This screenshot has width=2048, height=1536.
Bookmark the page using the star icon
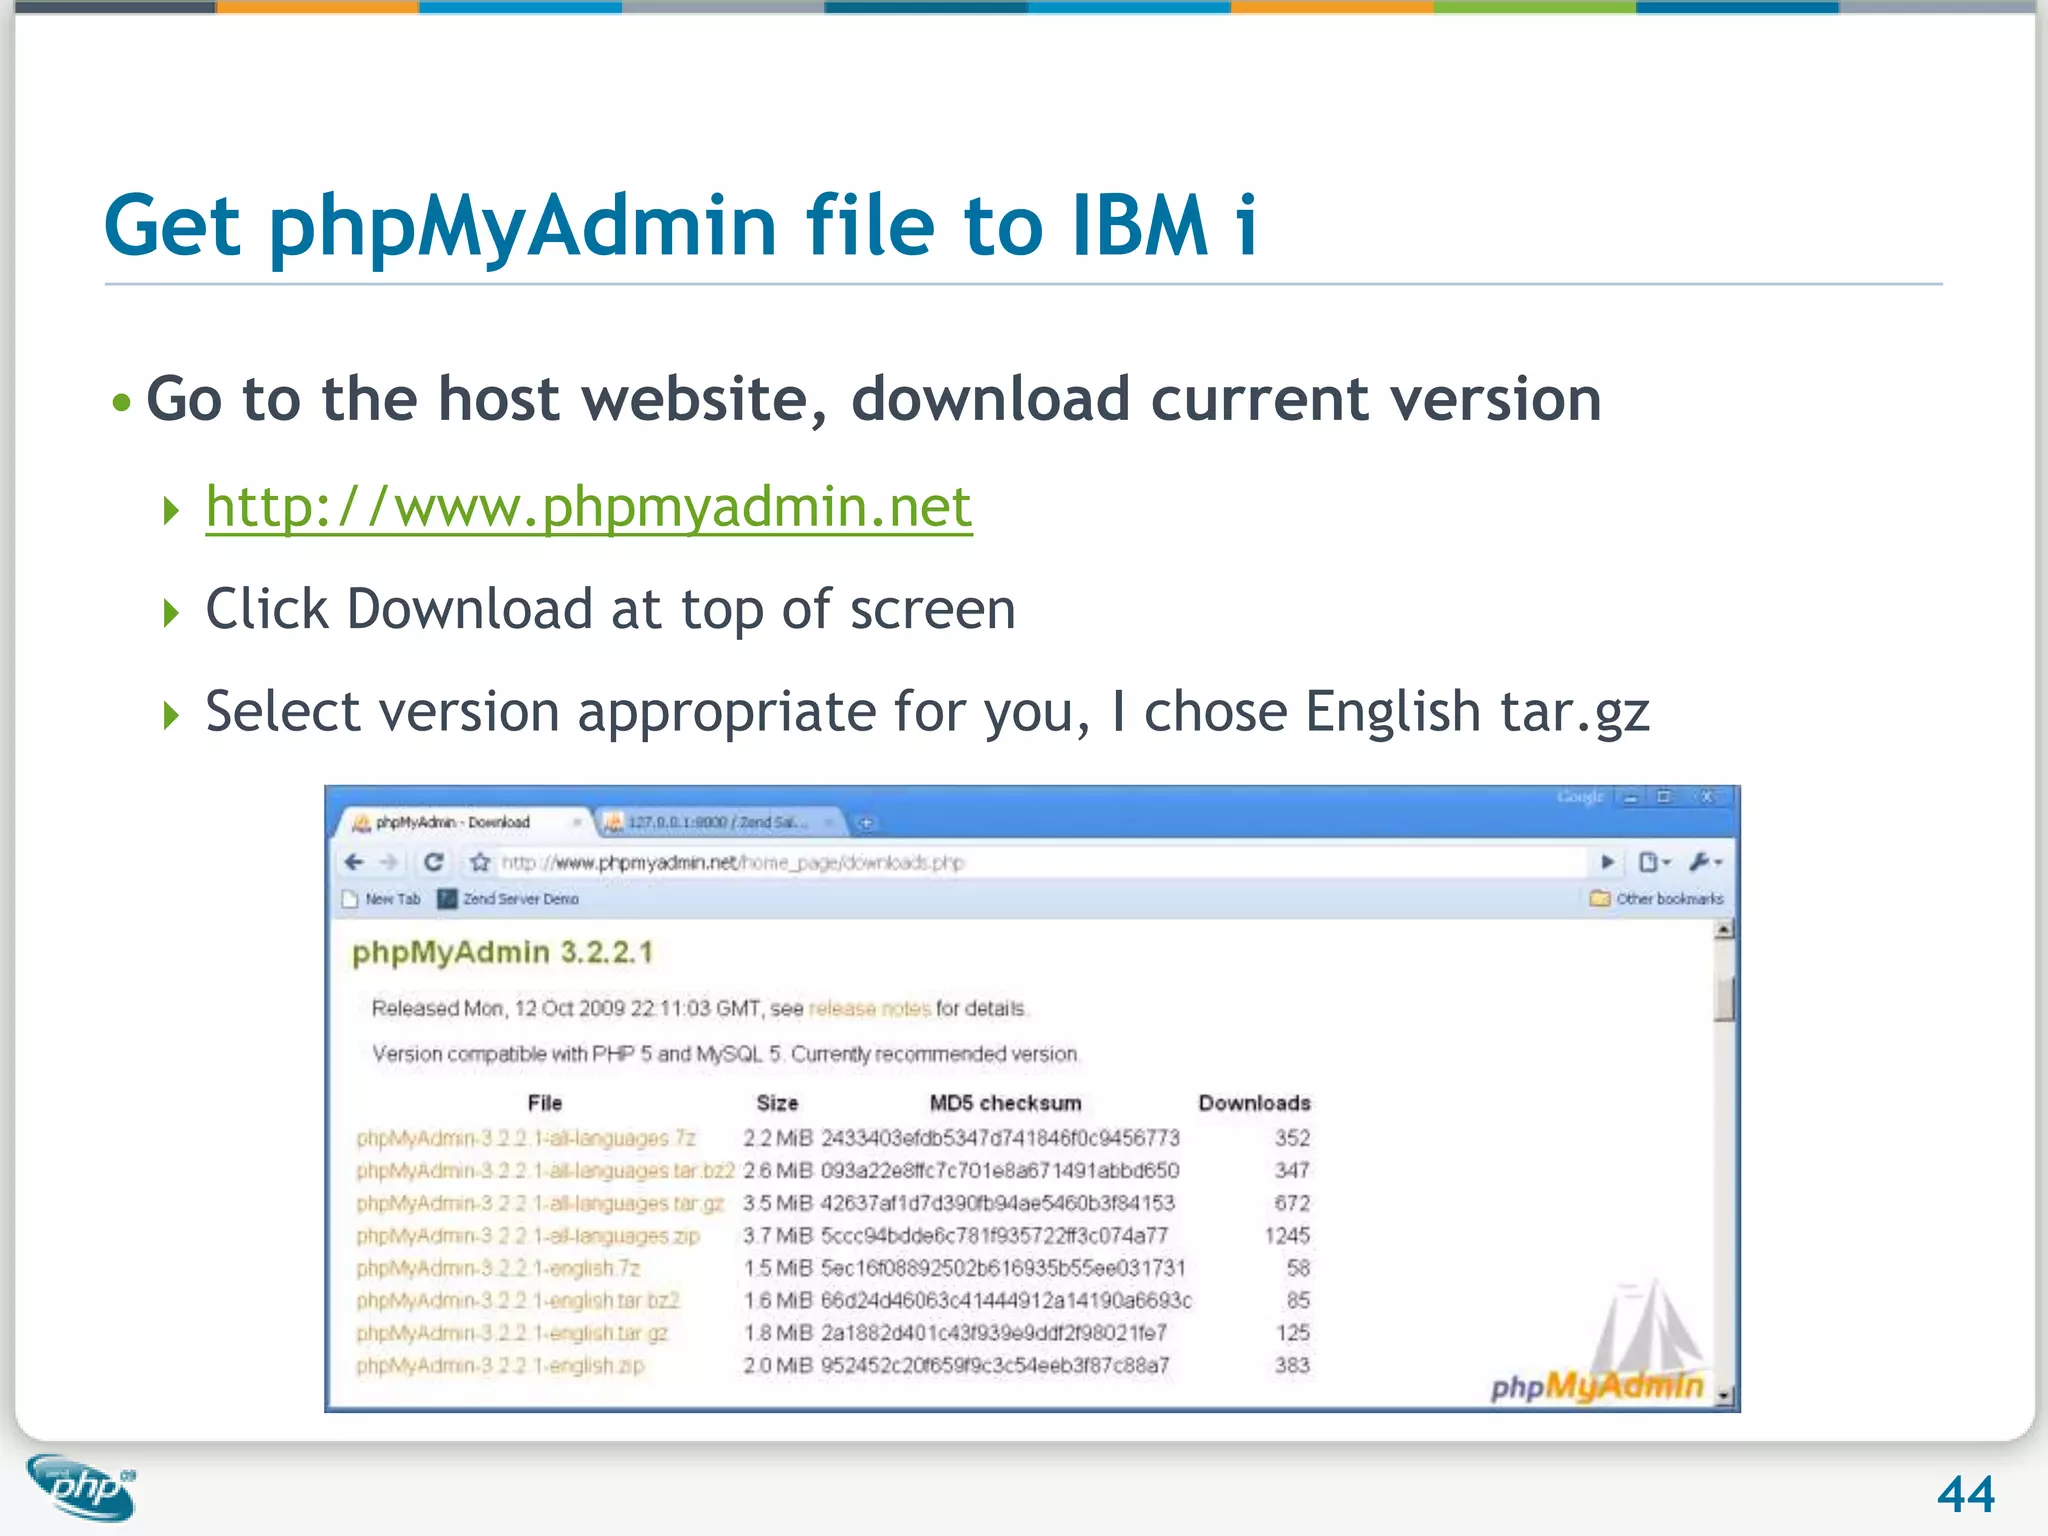click(480, 862)
